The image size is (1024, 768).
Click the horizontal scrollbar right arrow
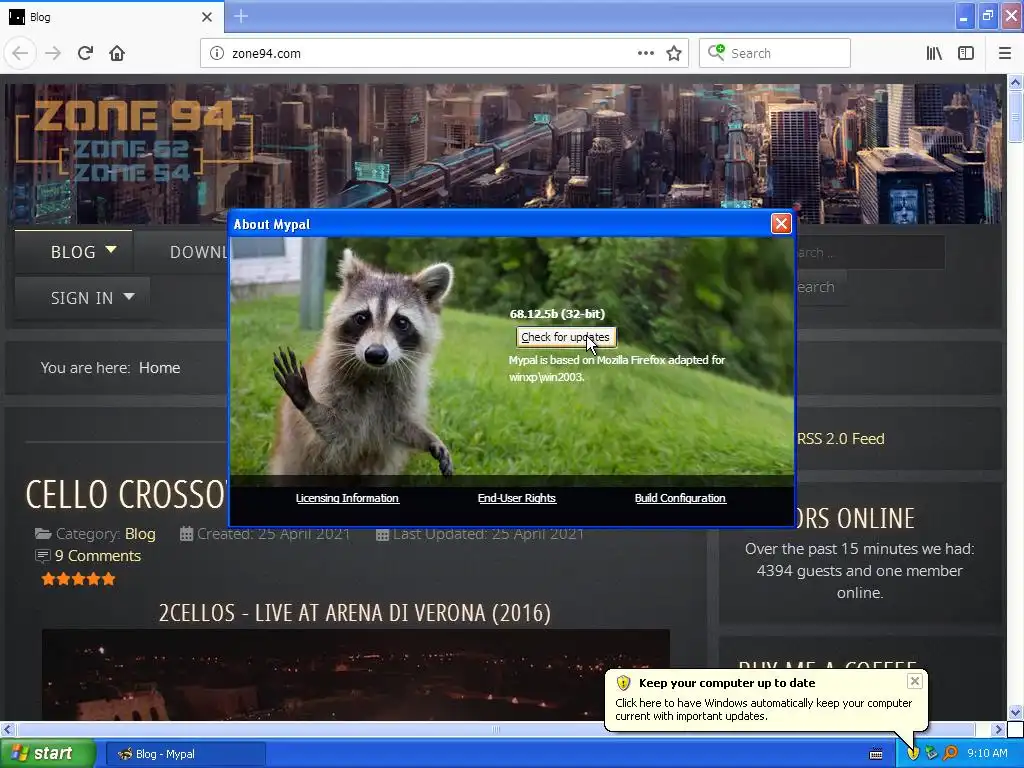tap(998, 729)
